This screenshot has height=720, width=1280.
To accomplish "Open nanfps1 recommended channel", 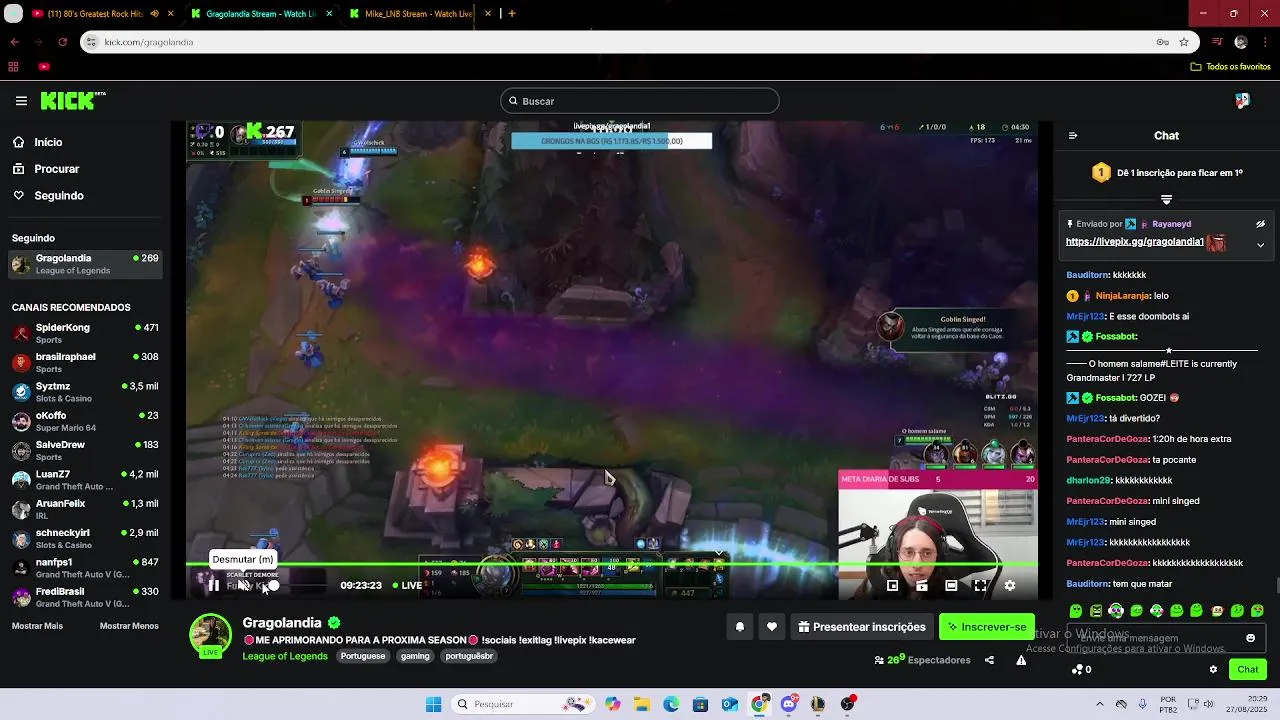I will [86, 568].
